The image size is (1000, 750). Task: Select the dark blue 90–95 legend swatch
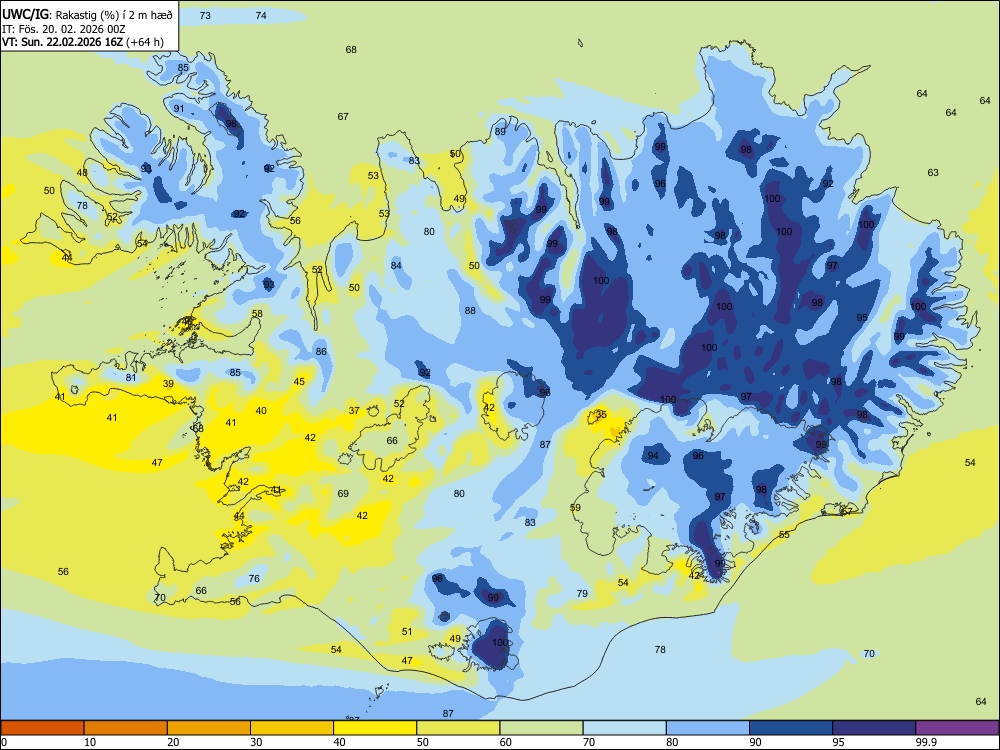pyautogui.click(x=791, y=728)
